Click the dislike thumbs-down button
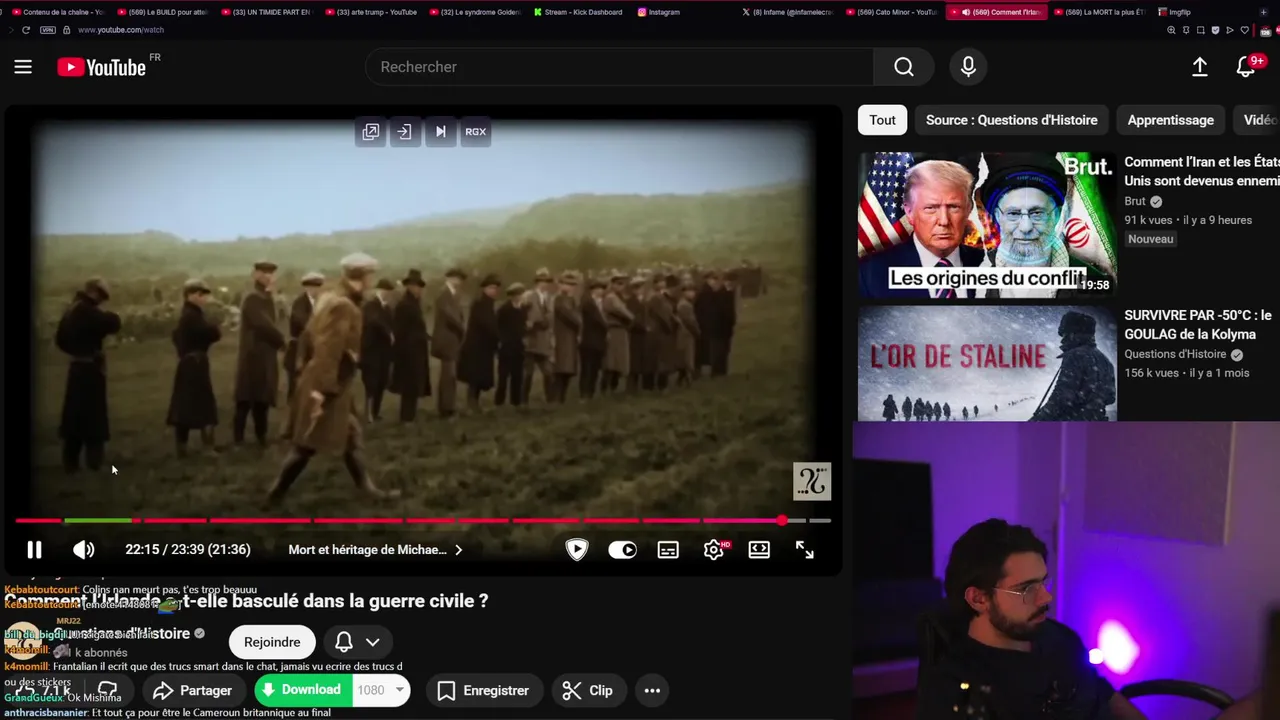The height and width of the screenshot is (720, 1280). pos(107,691)
